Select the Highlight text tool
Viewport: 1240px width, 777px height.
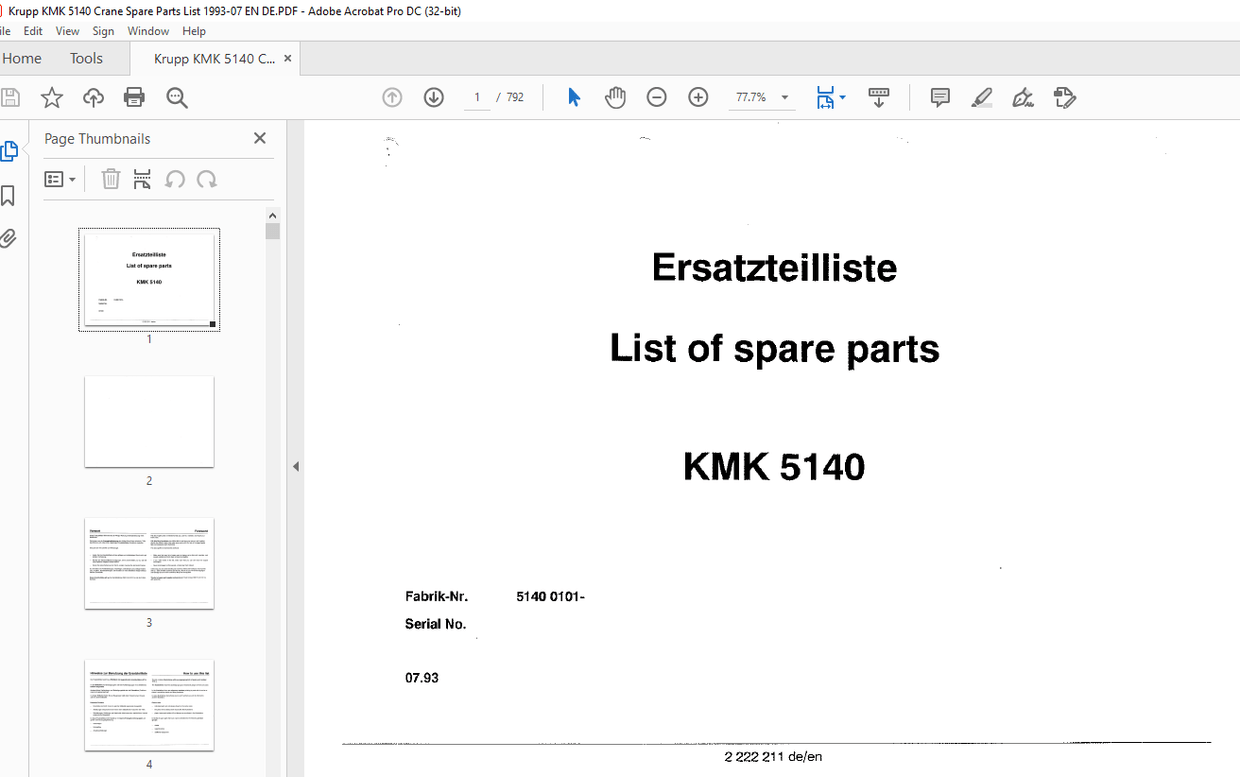(x=981, y=97)
